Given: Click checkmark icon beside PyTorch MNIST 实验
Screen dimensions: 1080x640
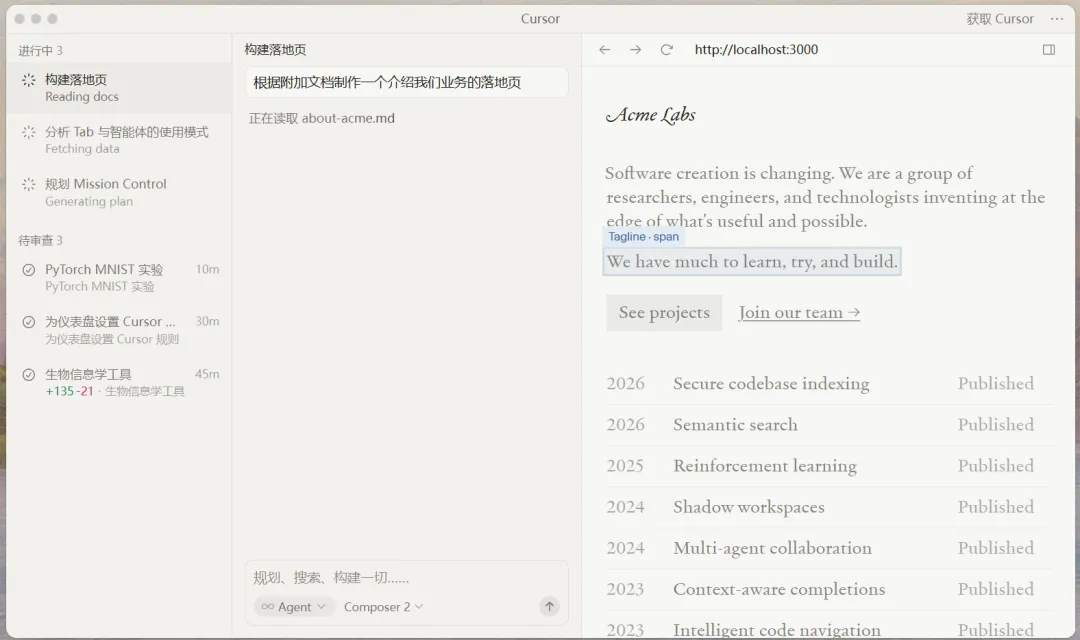Looking at the screenshot, I should click(x=28, y=269).
